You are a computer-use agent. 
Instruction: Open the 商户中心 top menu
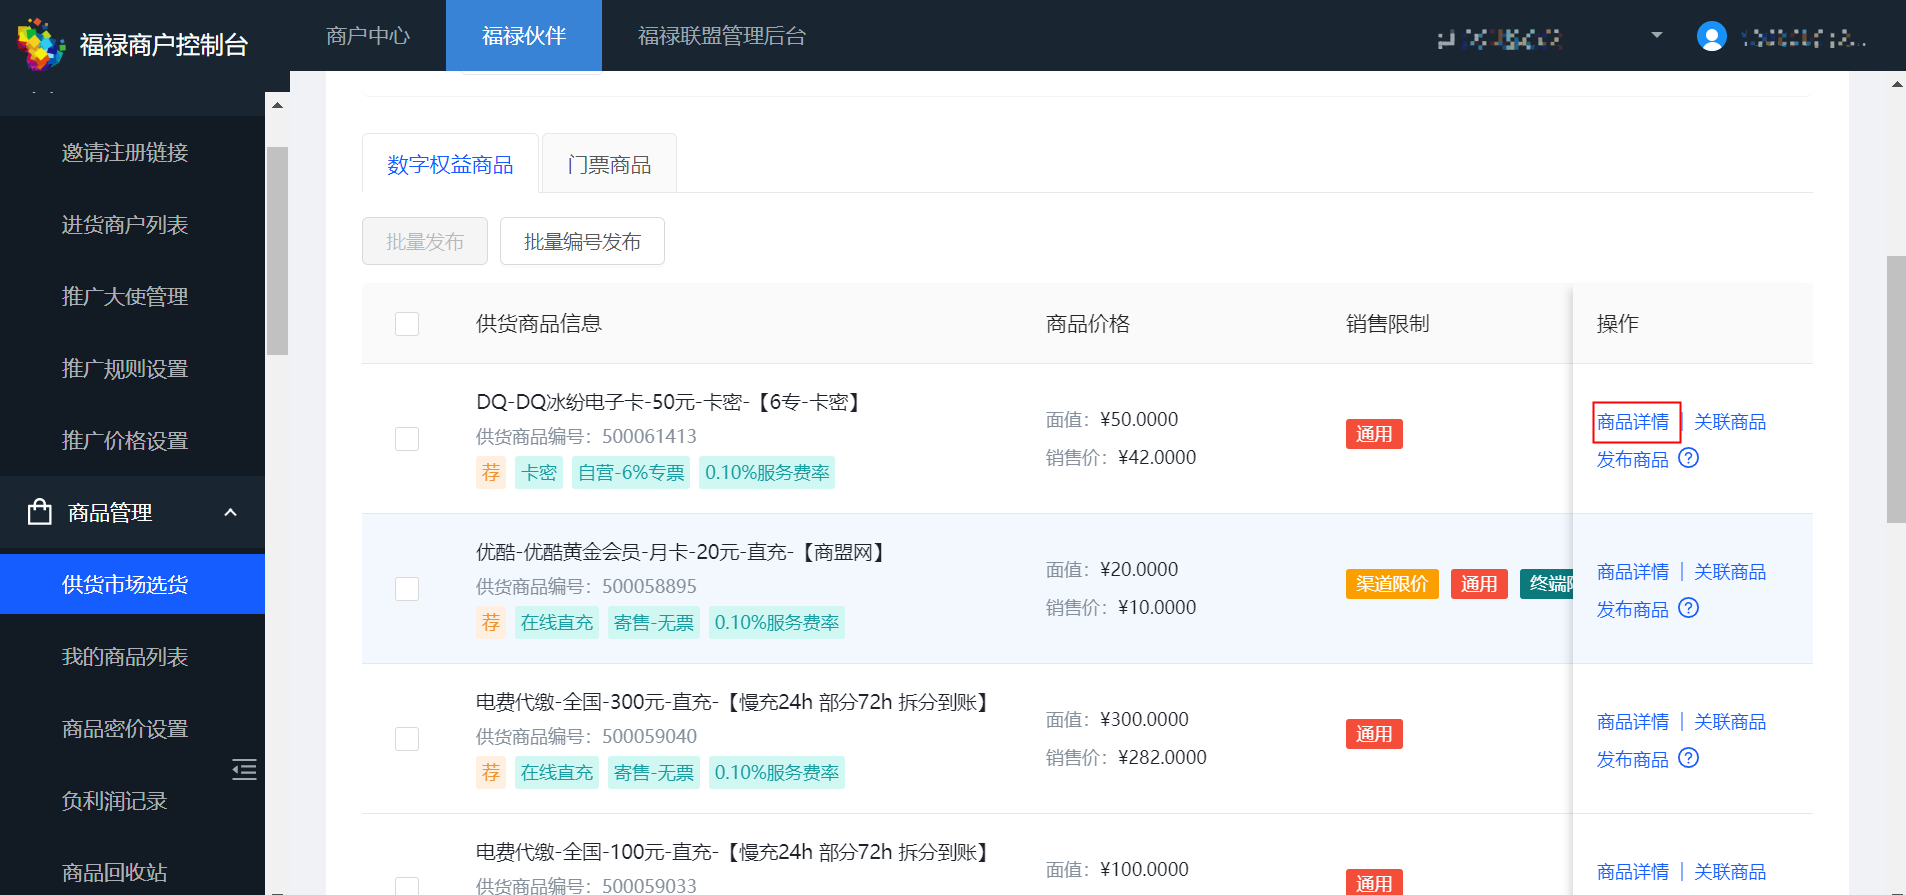point(368,36)
